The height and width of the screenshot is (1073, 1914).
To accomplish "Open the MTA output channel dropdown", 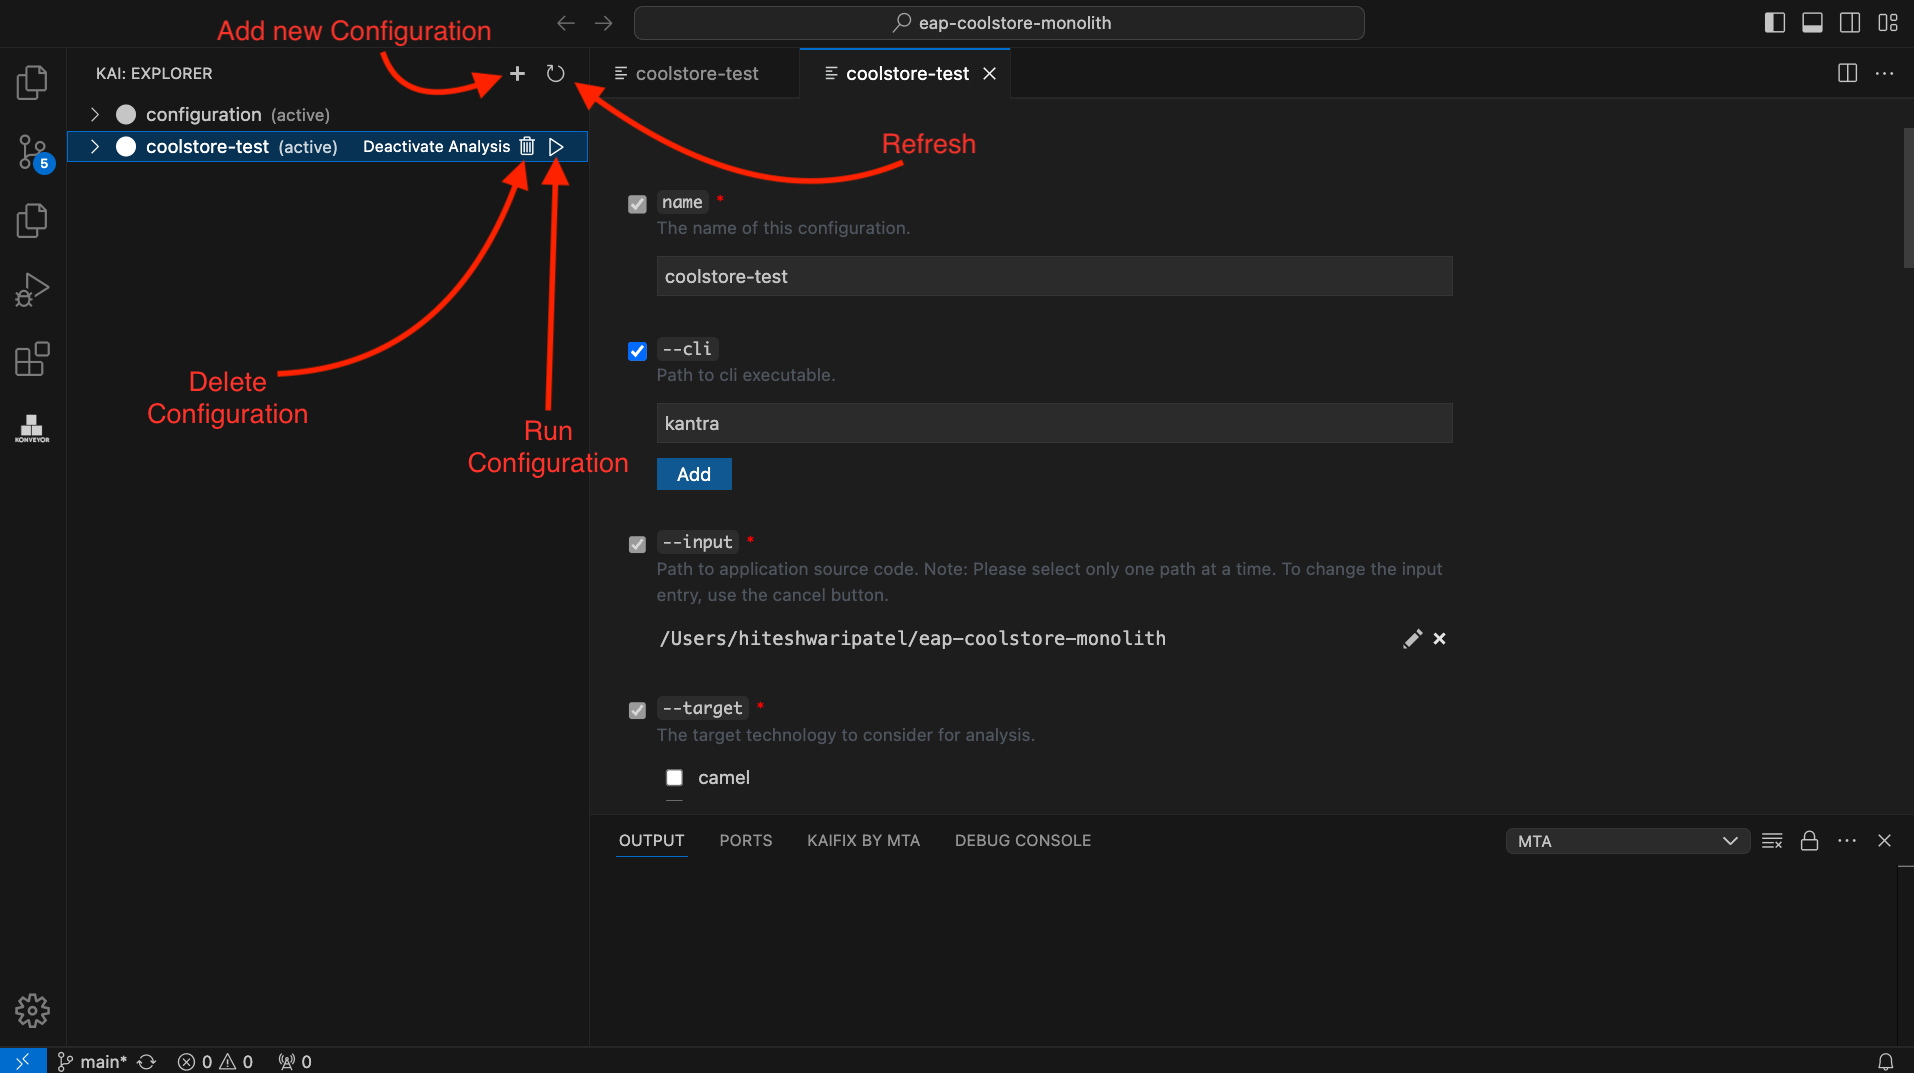I will point(1627,841).
